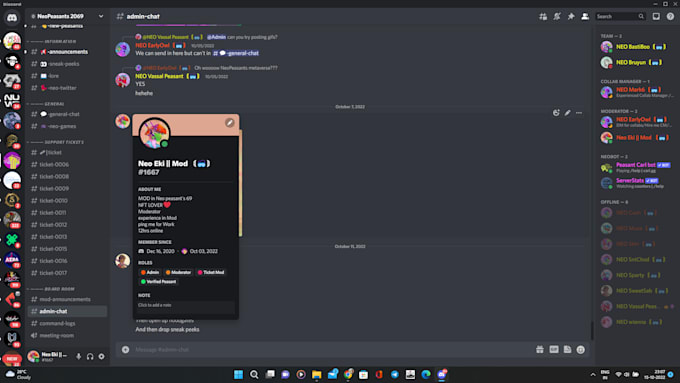Click the profile avatar in popup
Screen dimensions: 680x383
click(x=154, y=134)
